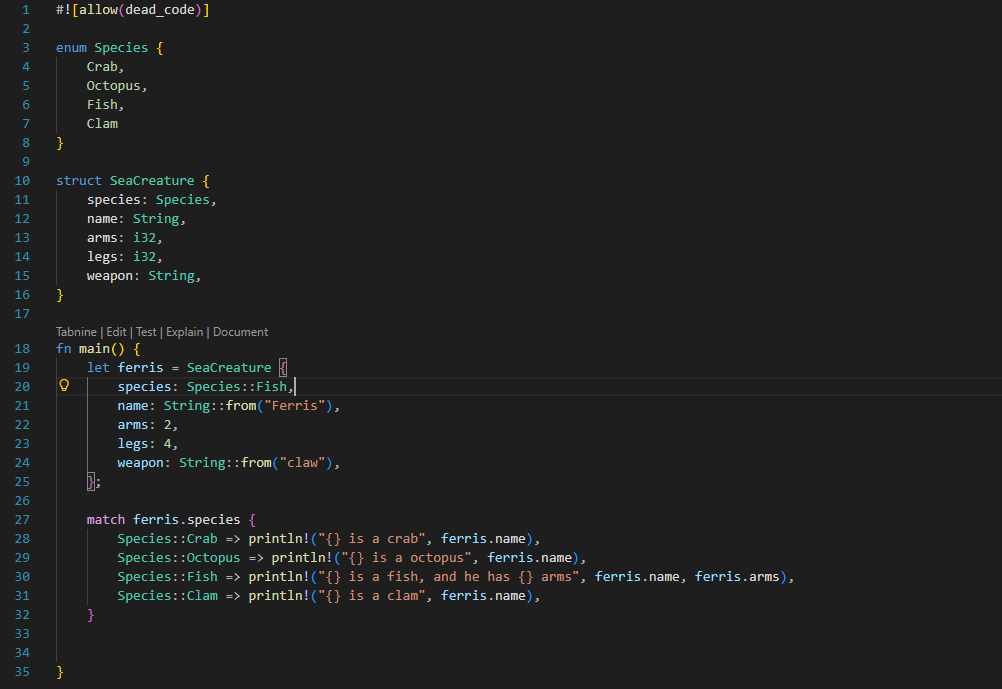Click the "{} is a clam" string
The width and height of the screenshot is (1002, 689).
pos(372,596)
